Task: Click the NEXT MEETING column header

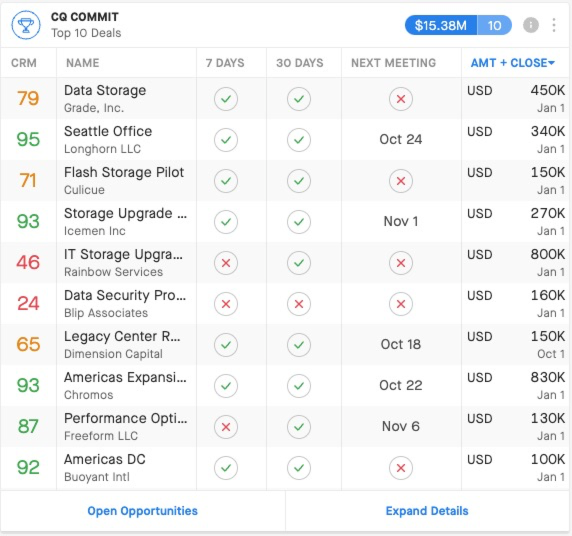Action: (x=393, y=63)
